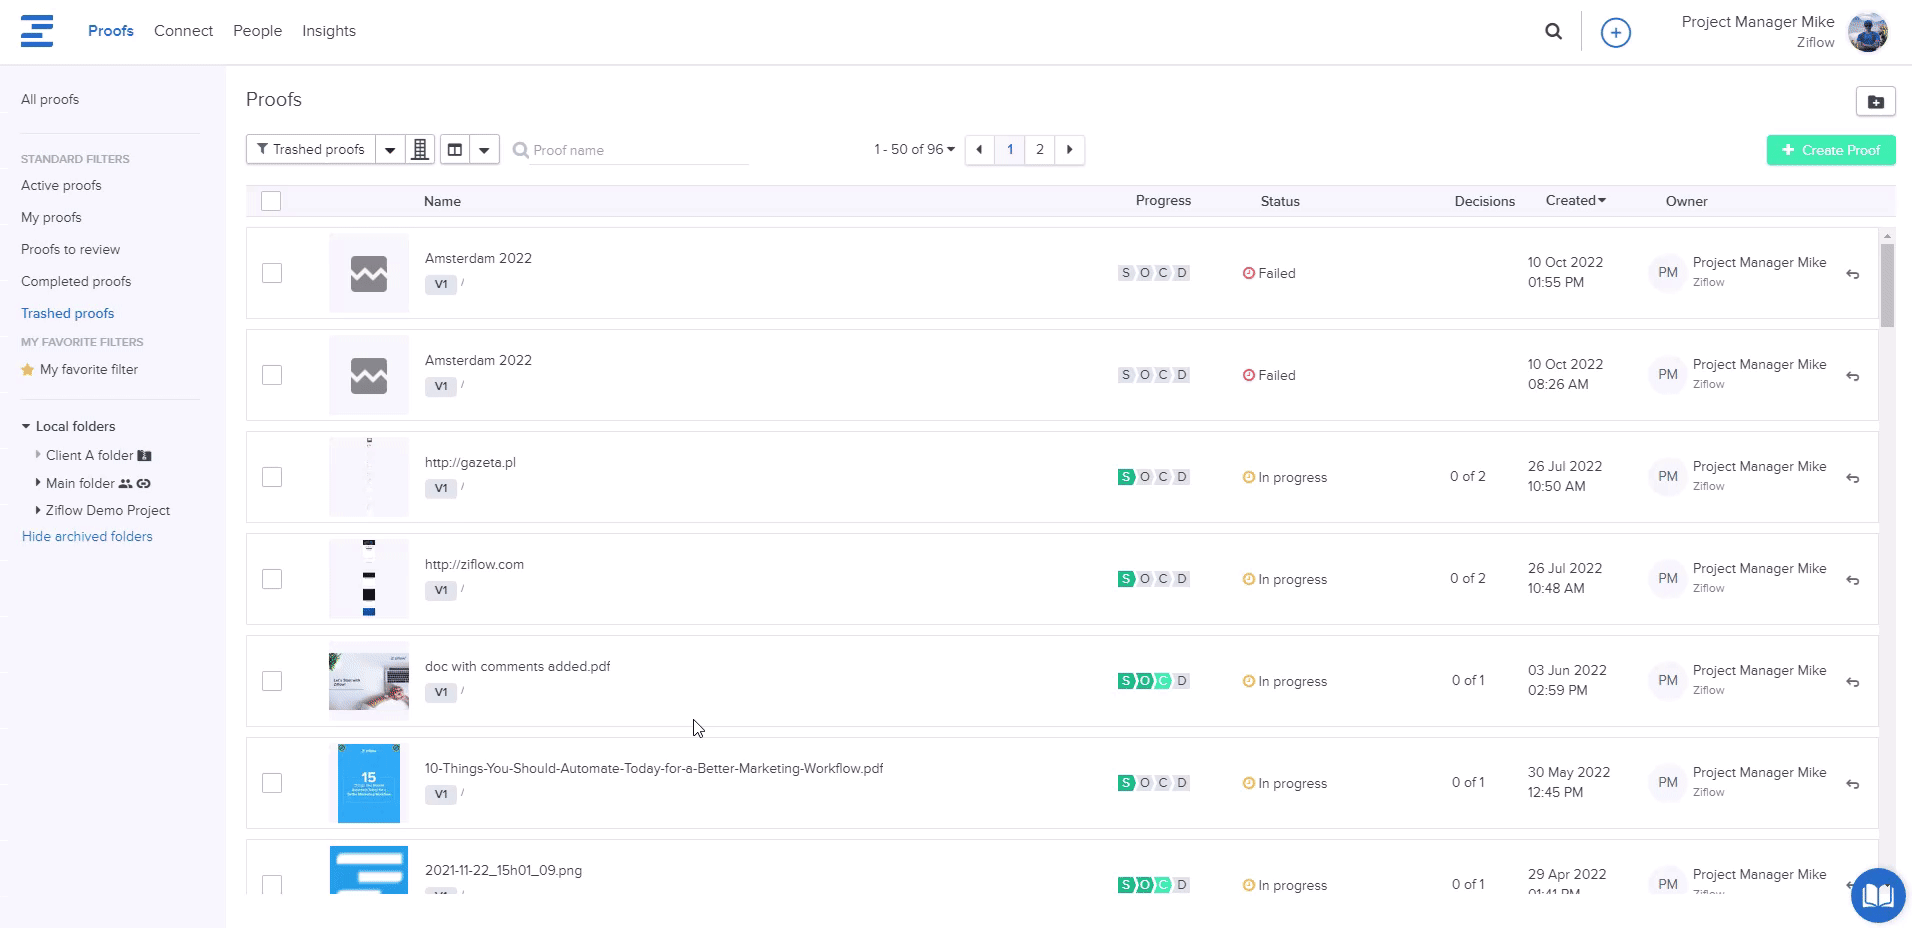Screen dimensions: 1912x928
Task: Click the new folder icon button
Action: (x=1875, y=102)
